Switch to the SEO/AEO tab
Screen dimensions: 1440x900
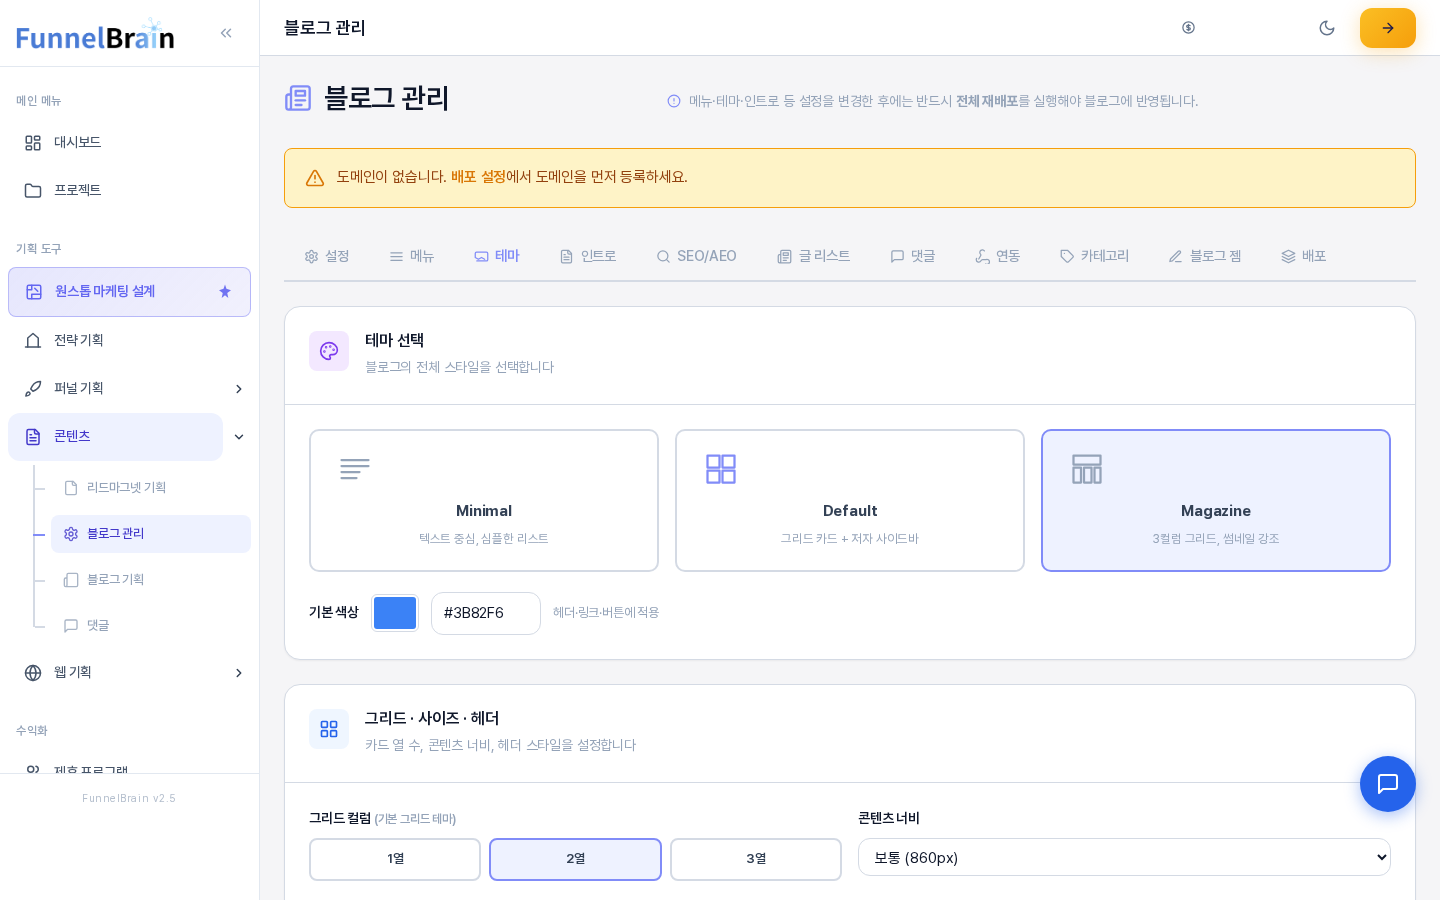point(697,257)
